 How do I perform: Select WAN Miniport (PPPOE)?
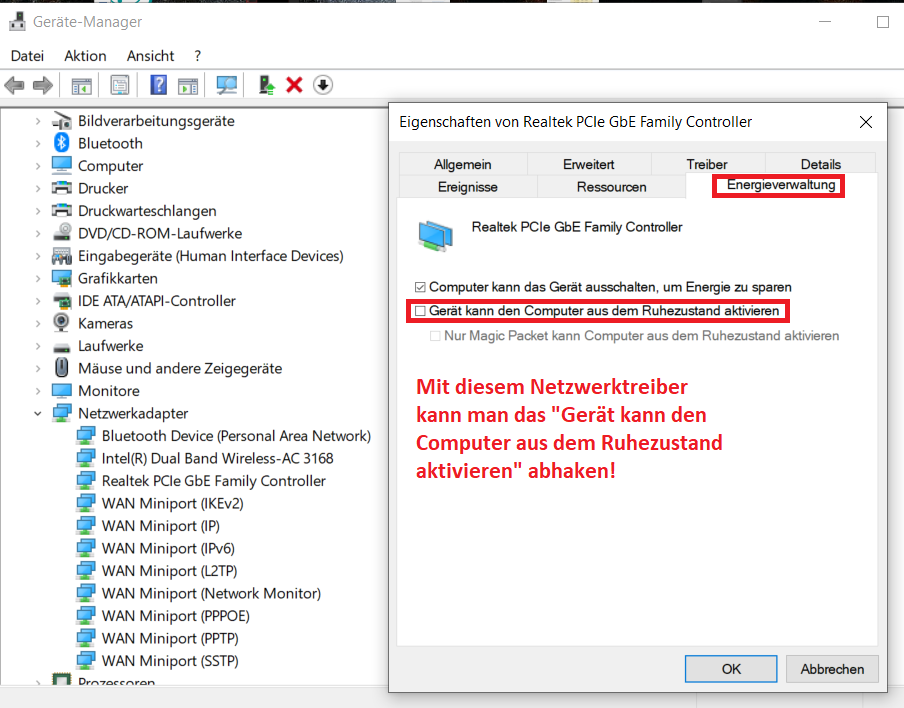pyautogui.click(x=175, y=616)
